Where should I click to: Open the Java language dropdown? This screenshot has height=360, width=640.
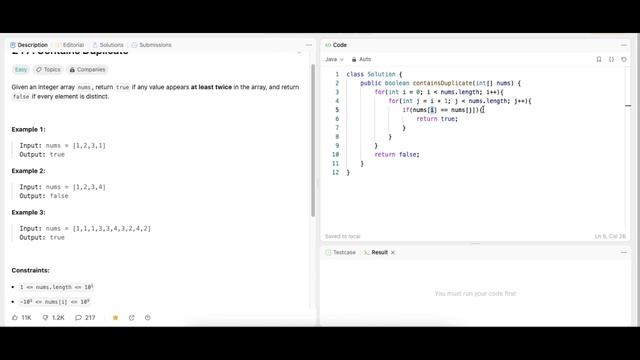click(334, 59)
